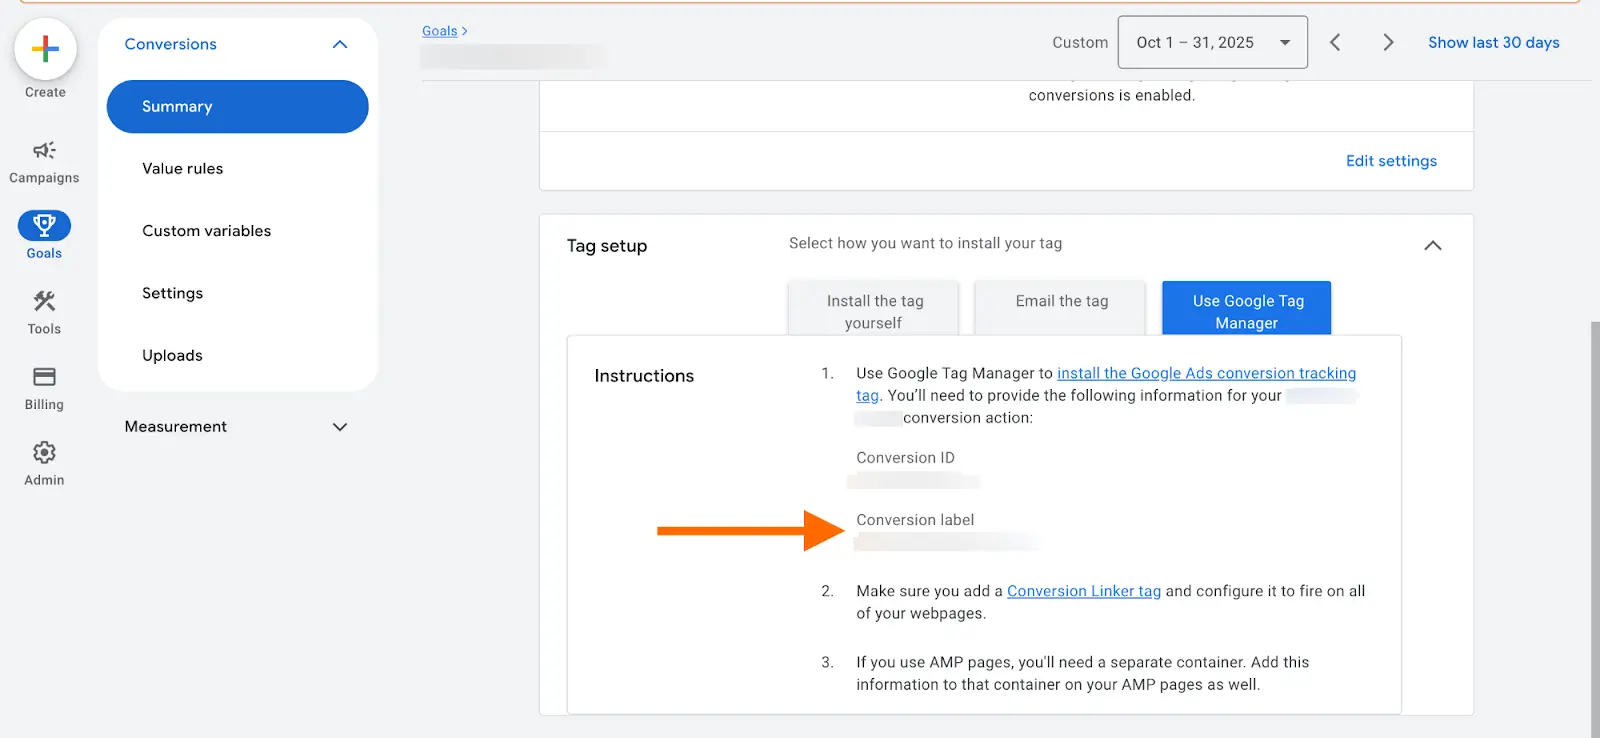Collapse the Conversions menu section
This screenshot has width=1600, height=738.
tap(340, 44)
